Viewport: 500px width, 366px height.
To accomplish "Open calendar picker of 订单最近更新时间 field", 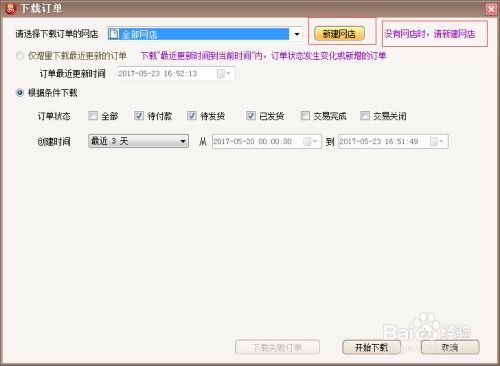I will click(224, 73).
